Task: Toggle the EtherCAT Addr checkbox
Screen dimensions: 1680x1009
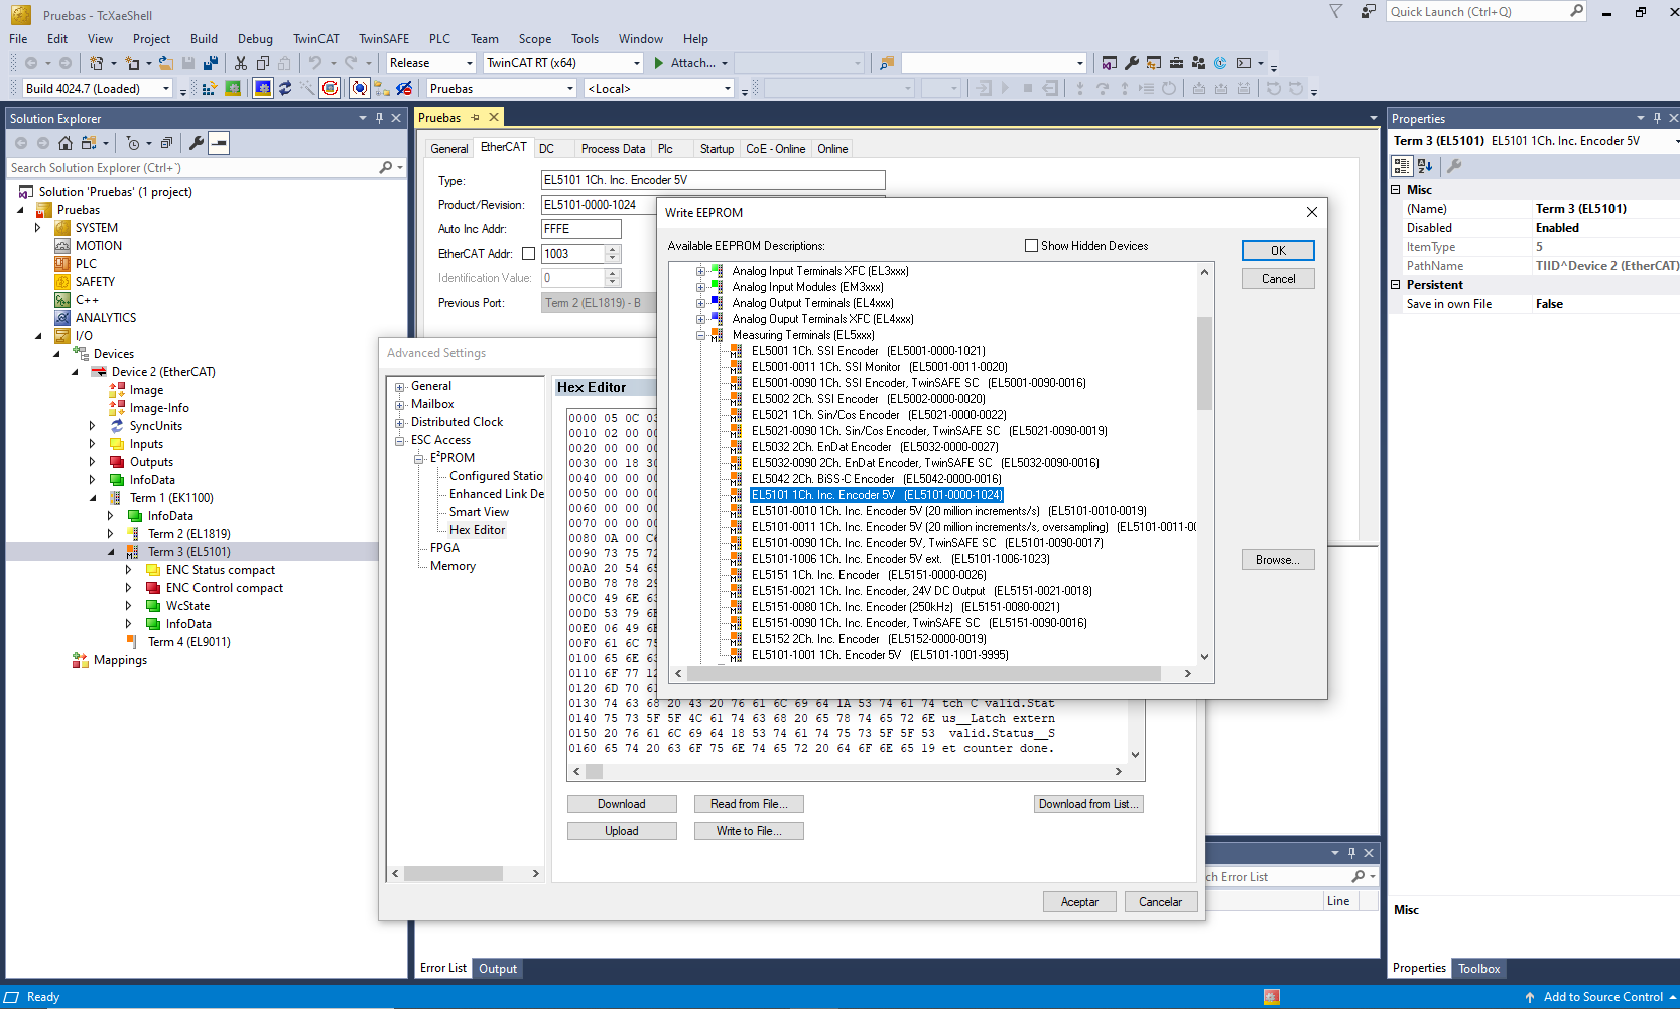Action: [x=528, y=254]
